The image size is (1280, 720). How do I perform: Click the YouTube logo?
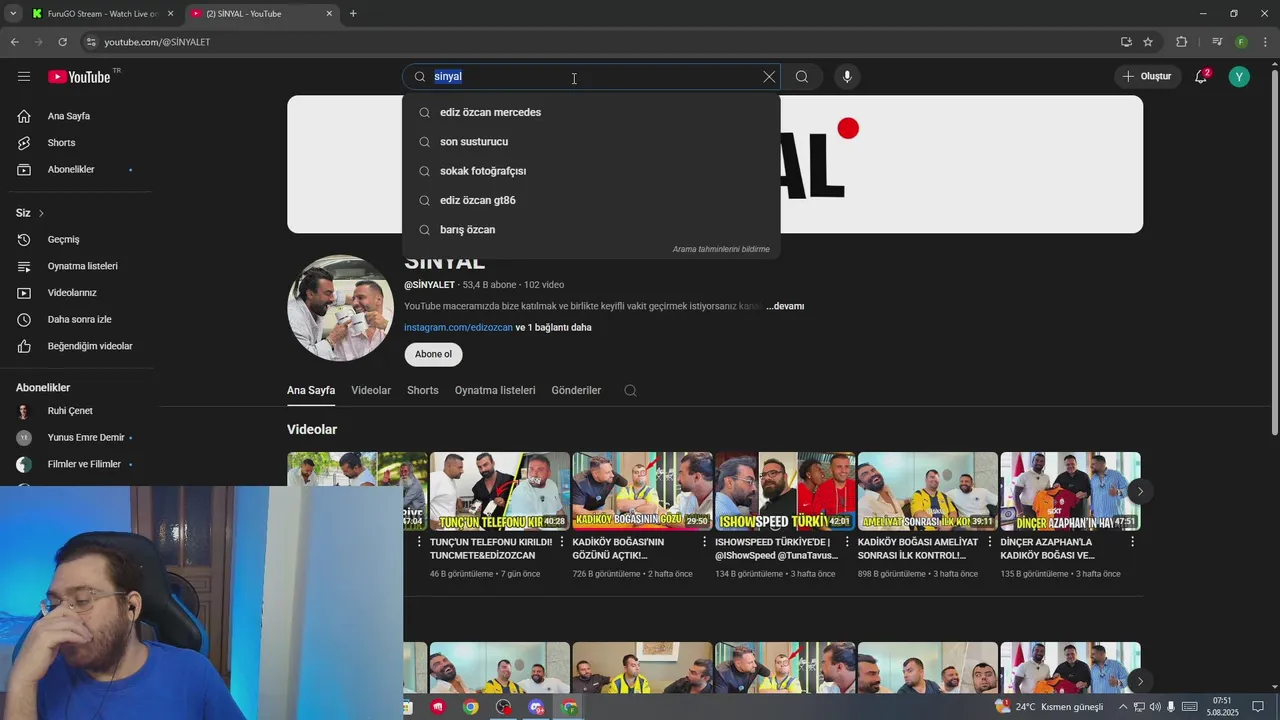79,77
